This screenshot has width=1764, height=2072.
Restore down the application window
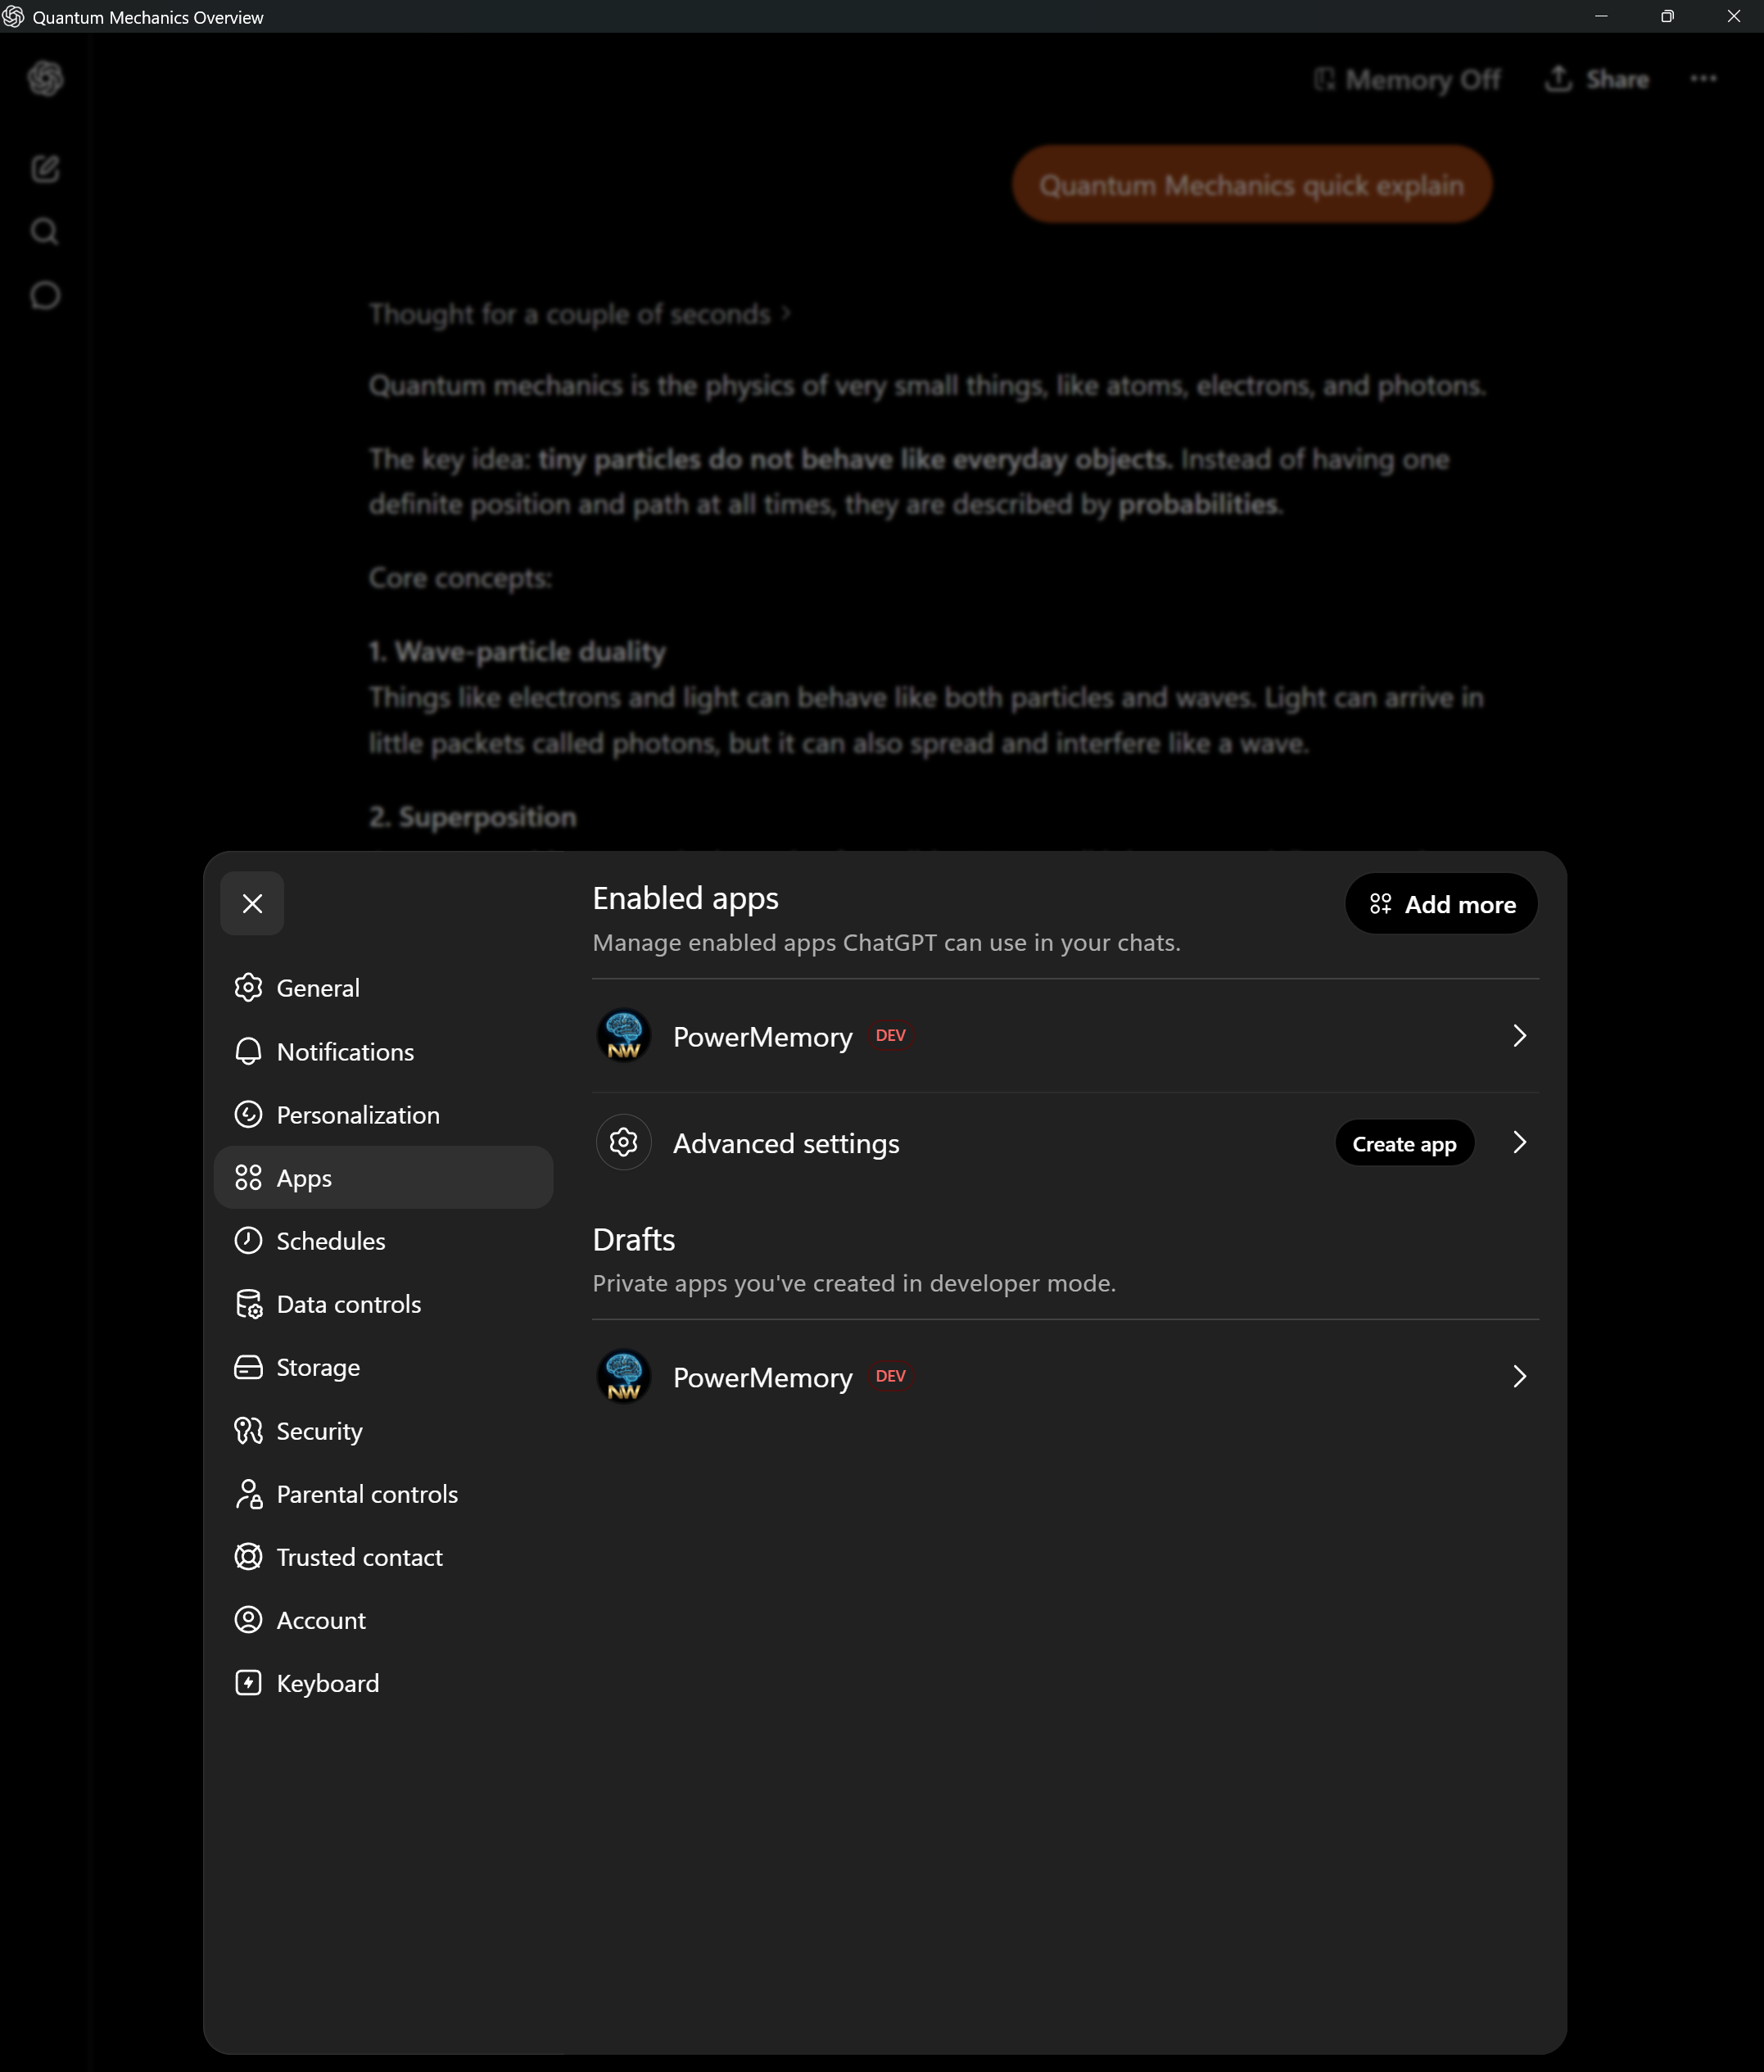click(1667, 16)
